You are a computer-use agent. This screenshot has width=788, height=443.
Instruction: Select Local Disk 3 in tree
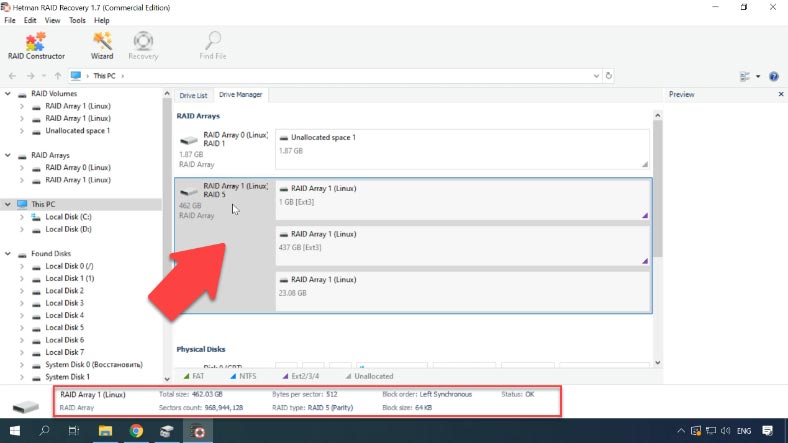tap(64, 303)
